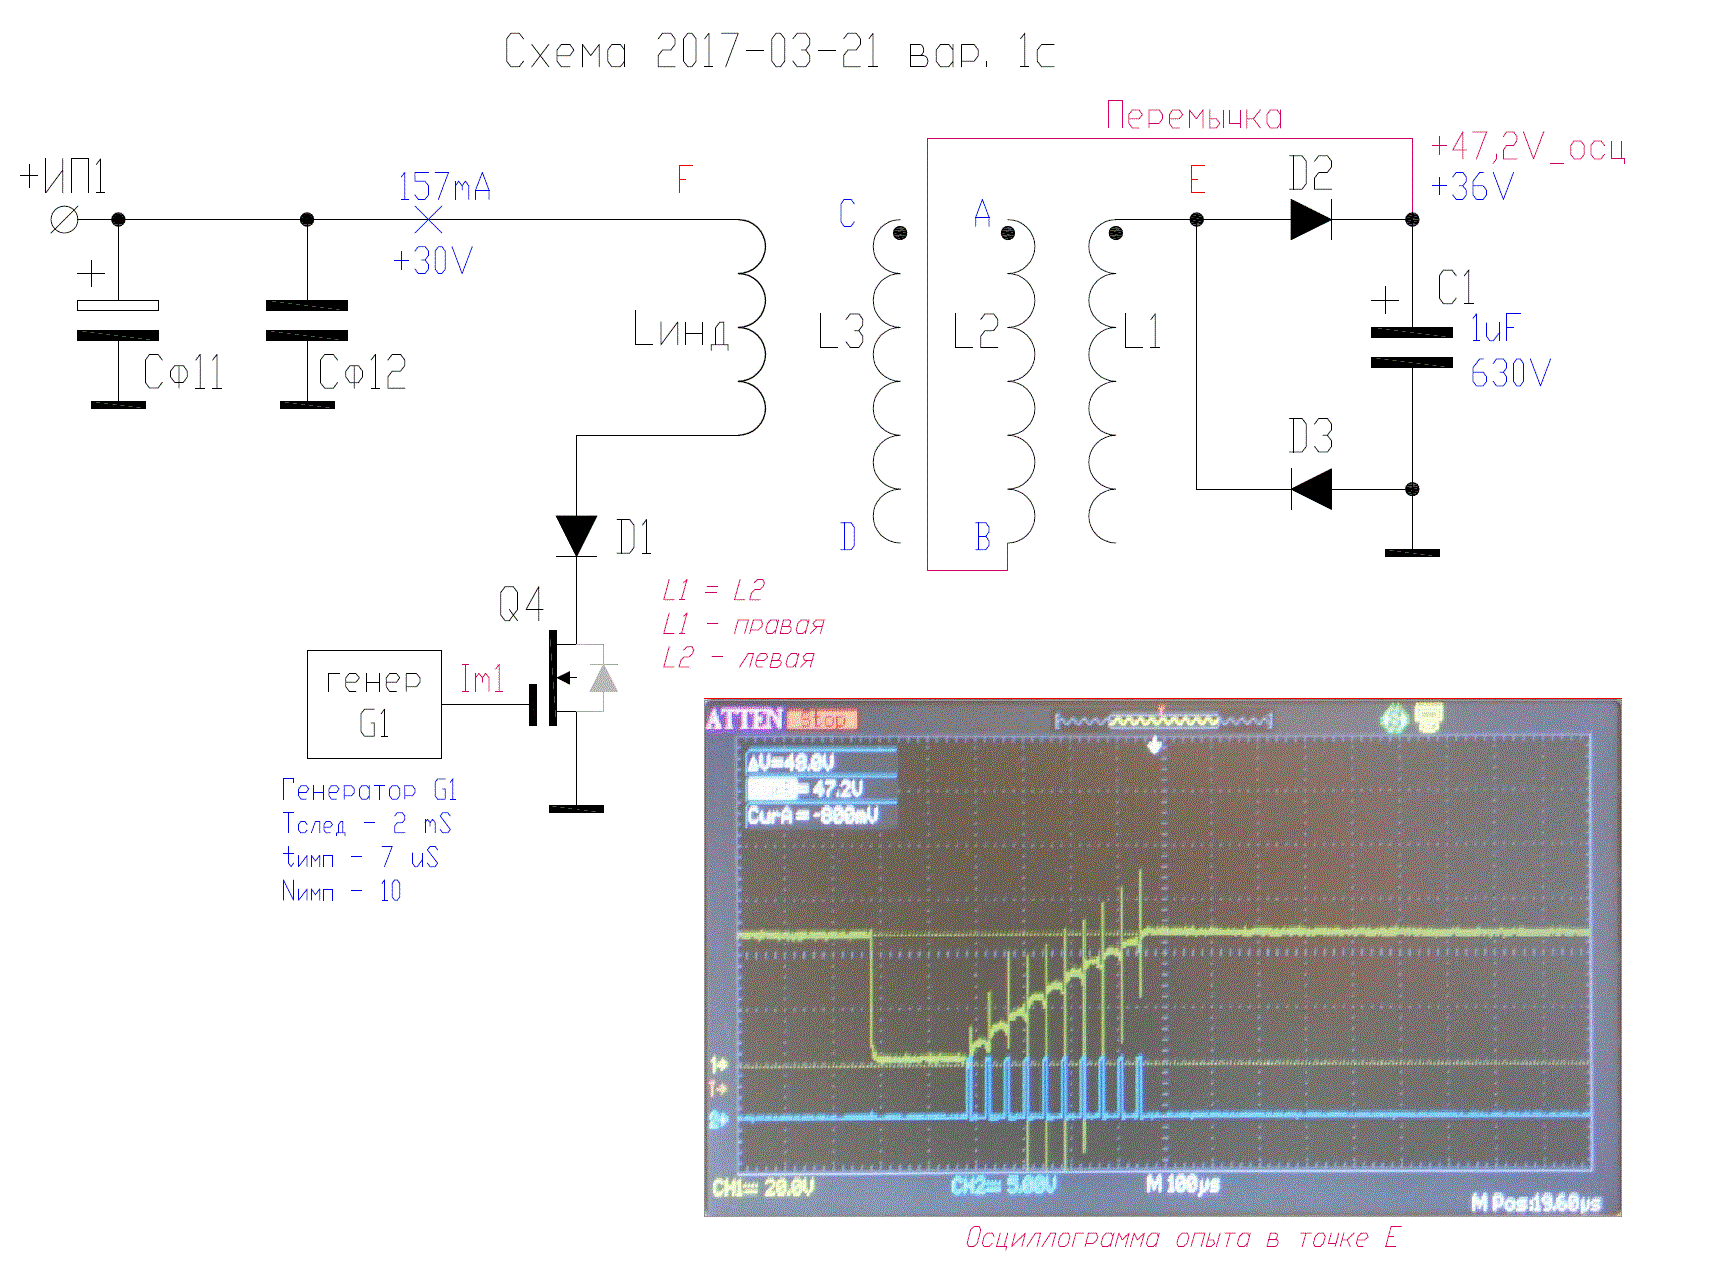Click the point 'F' label
Image resolution: width=1721 pixels, height=1268 pixels.
pos(684,179)
